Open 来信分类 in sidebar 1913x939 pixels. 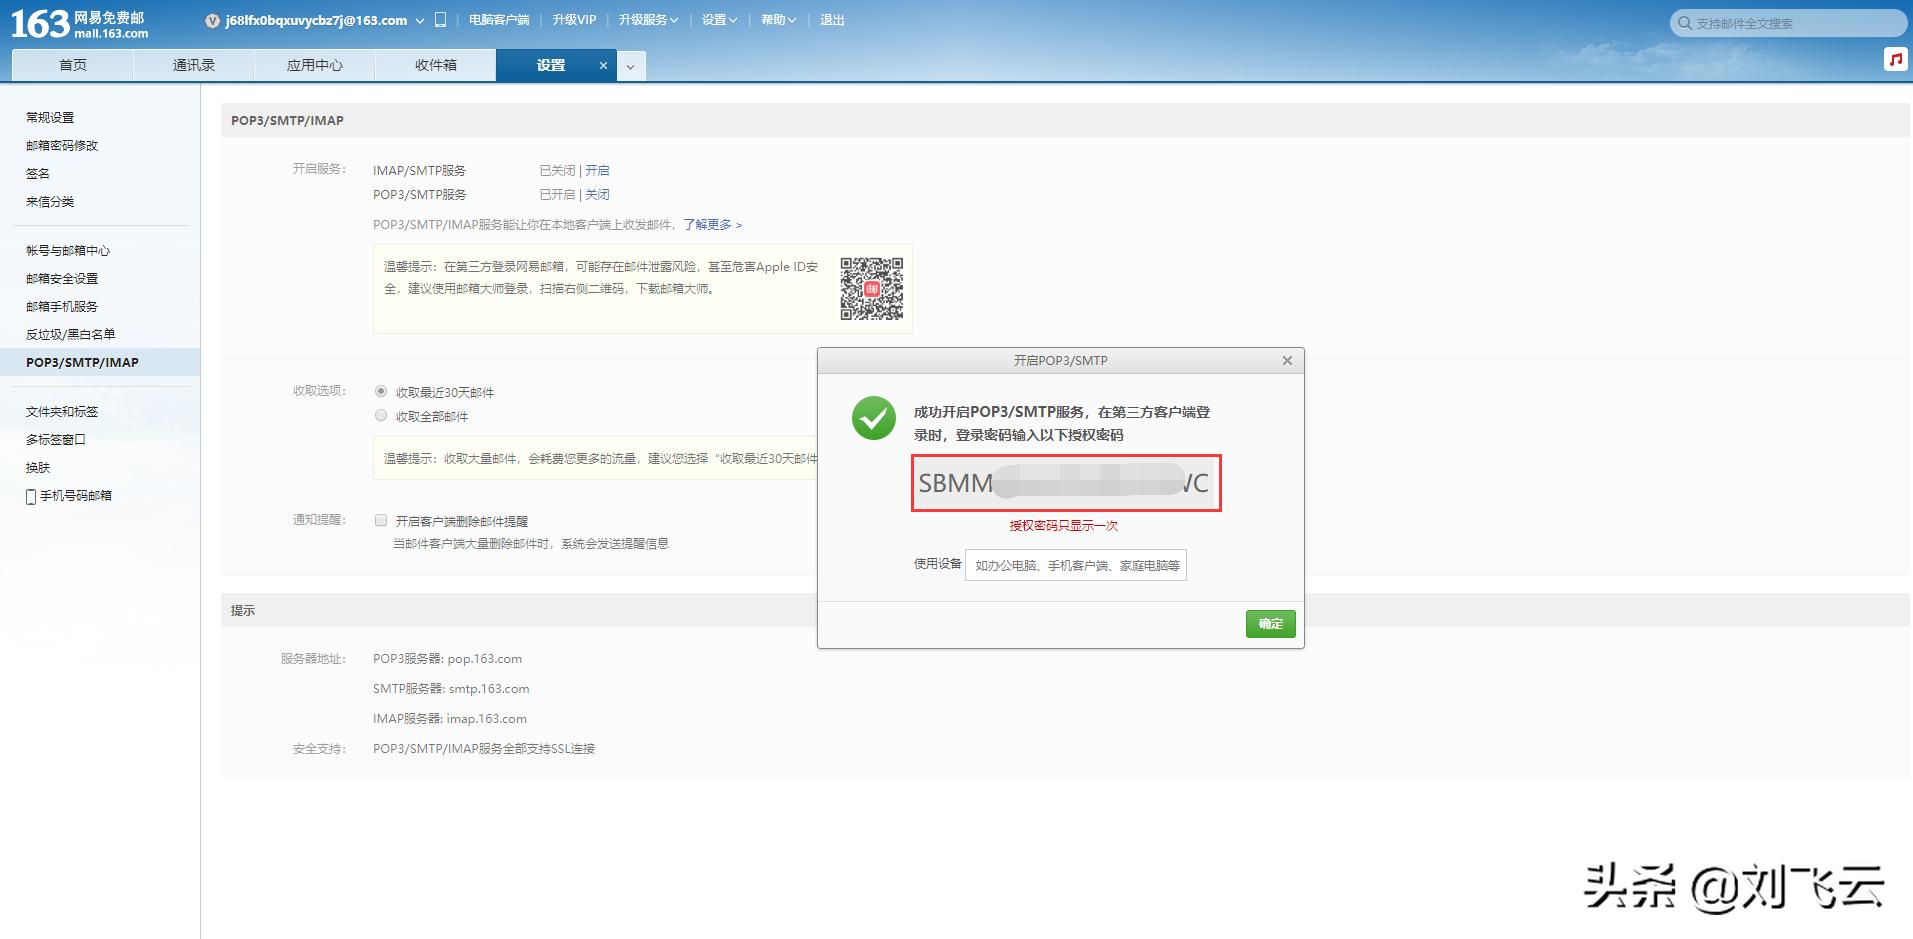click(x=50, y=202)
